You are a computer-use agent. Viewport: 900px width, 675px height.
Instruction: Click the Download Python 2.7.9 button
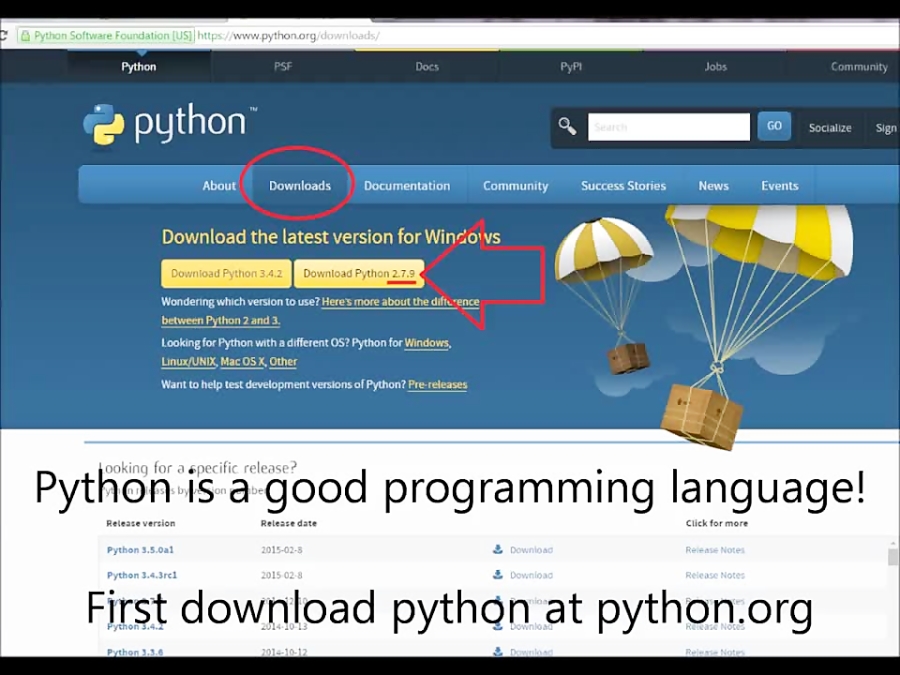click(x=359, y=273)
